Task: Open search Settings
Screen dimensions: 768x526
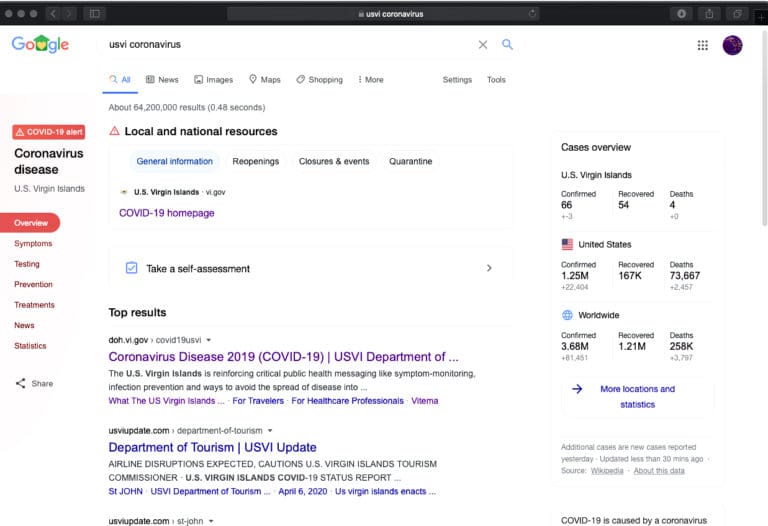Action: pyautogui.click(x=457, y=79)
